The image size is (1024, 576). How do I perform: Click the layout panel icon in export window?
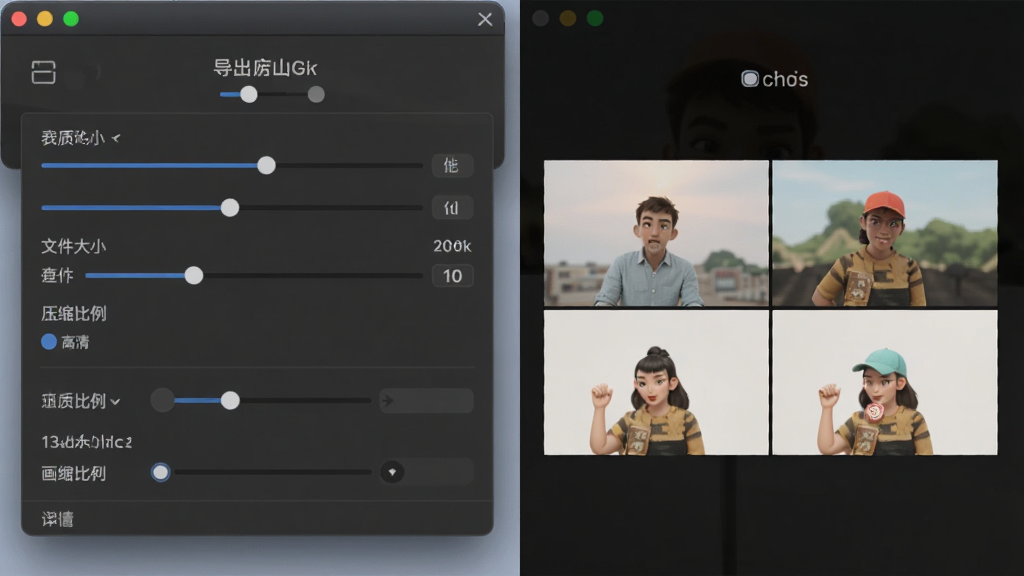click(44, 72)
